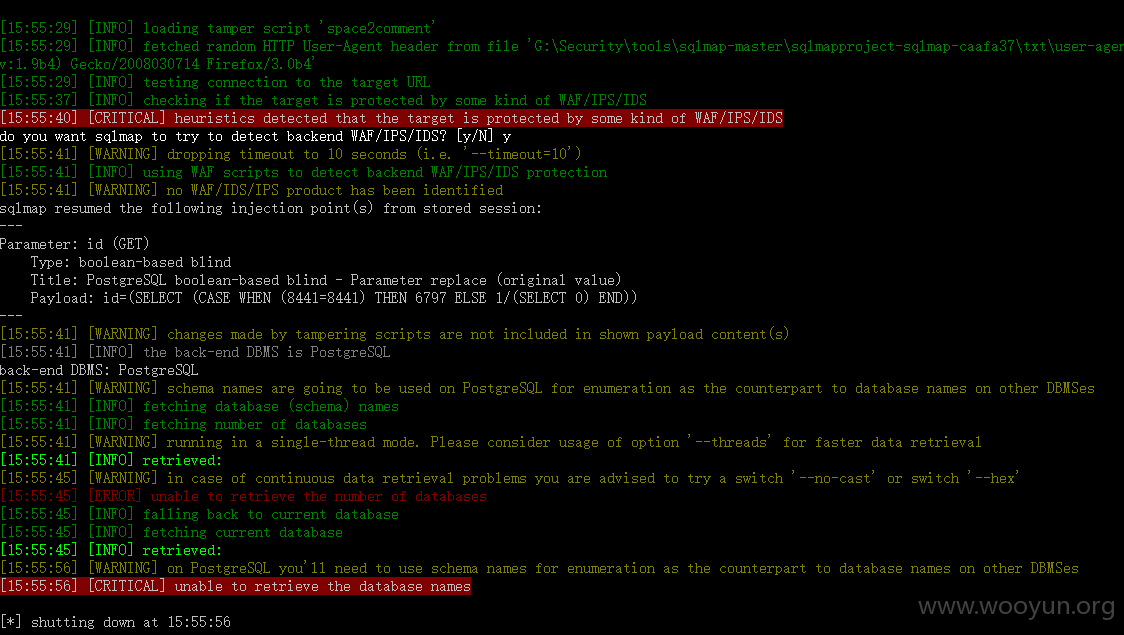Click "checking if the target is protected" line
The width and height of the screenshot is (1124, 635).
323,100
